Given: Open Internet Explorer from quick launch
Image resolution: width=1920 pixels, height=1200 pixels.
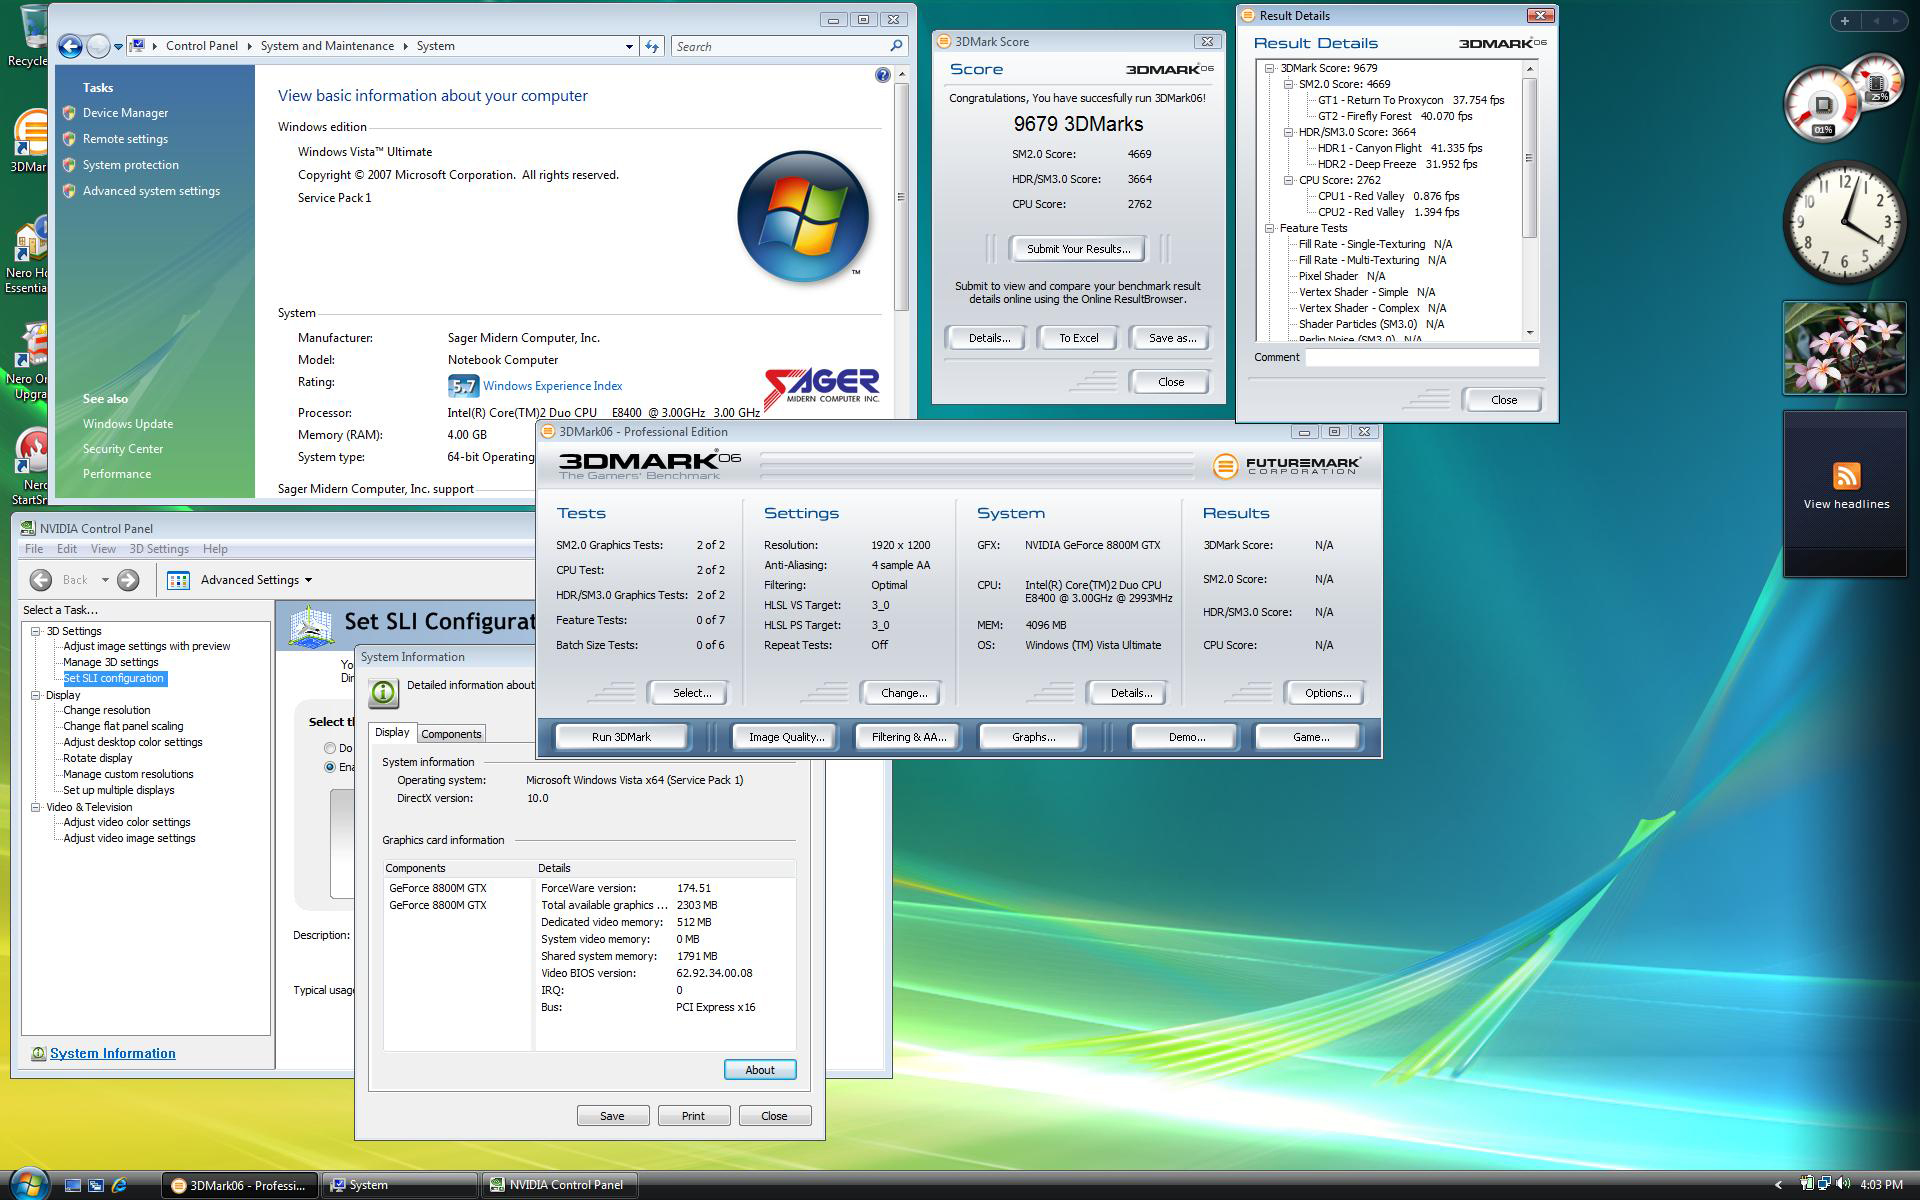Looking at the screenshot, I should click(x=120, y=1185).
